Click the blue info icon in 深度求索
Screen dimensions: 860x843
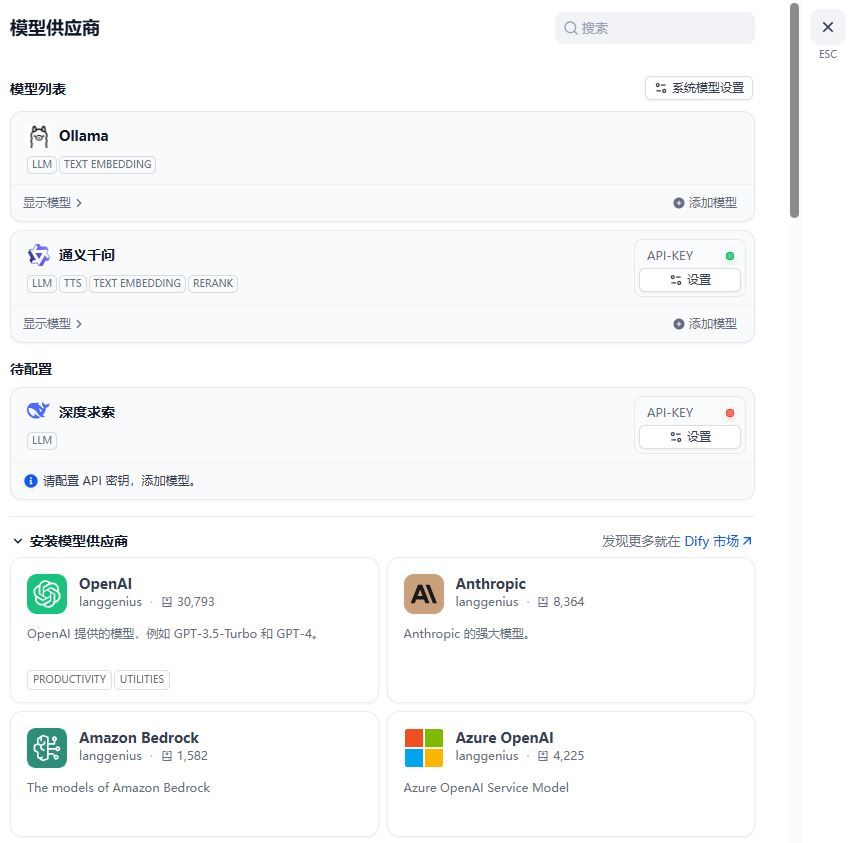[31, 481]
